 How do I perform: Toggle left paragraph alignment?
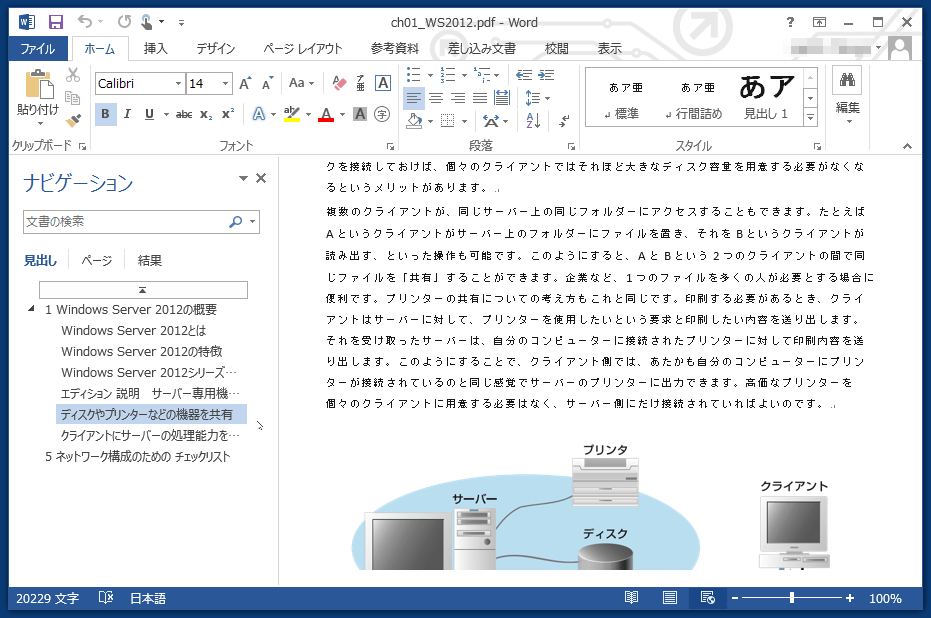(x=414, y=98)
